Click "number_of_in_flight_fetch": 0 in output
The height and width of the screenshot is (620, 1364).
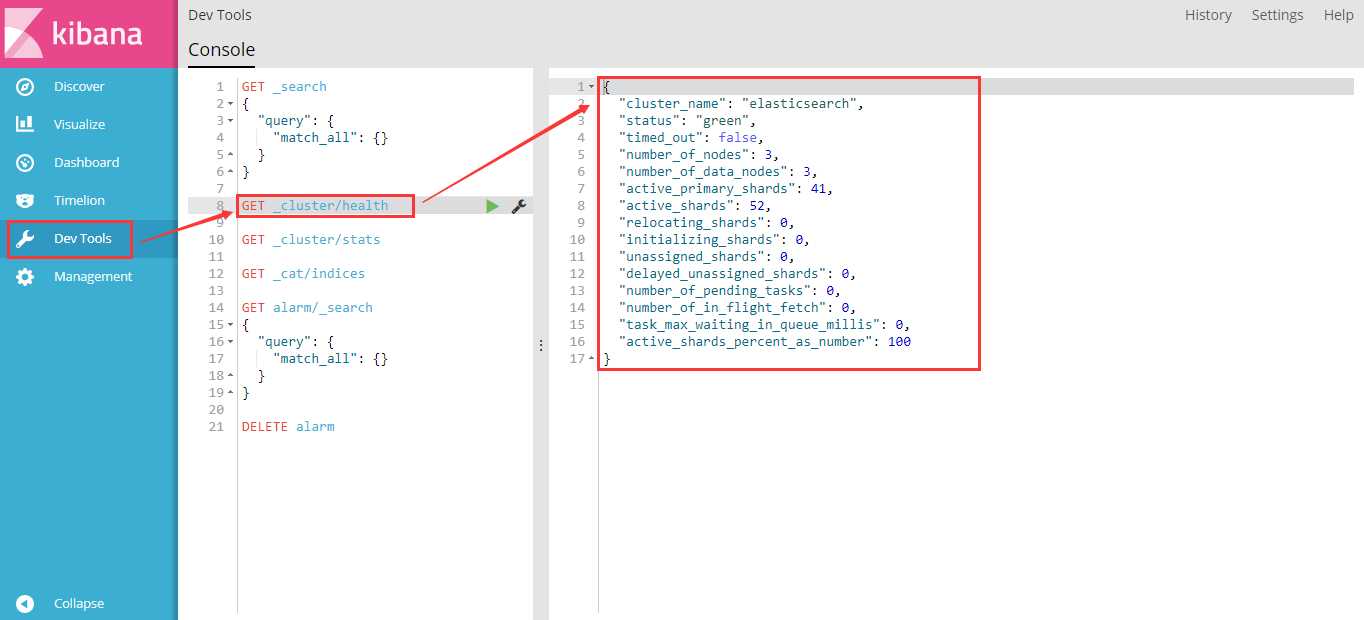[737, 308]
